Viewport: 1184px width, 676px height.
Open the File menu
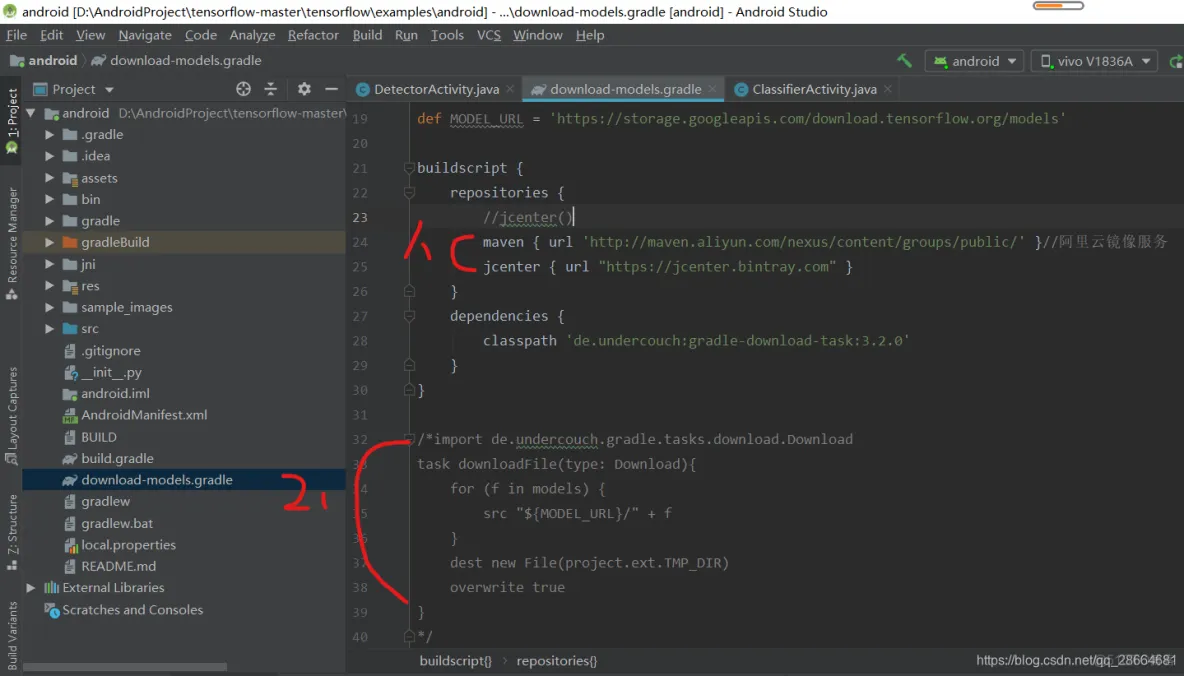pos(16,35)
